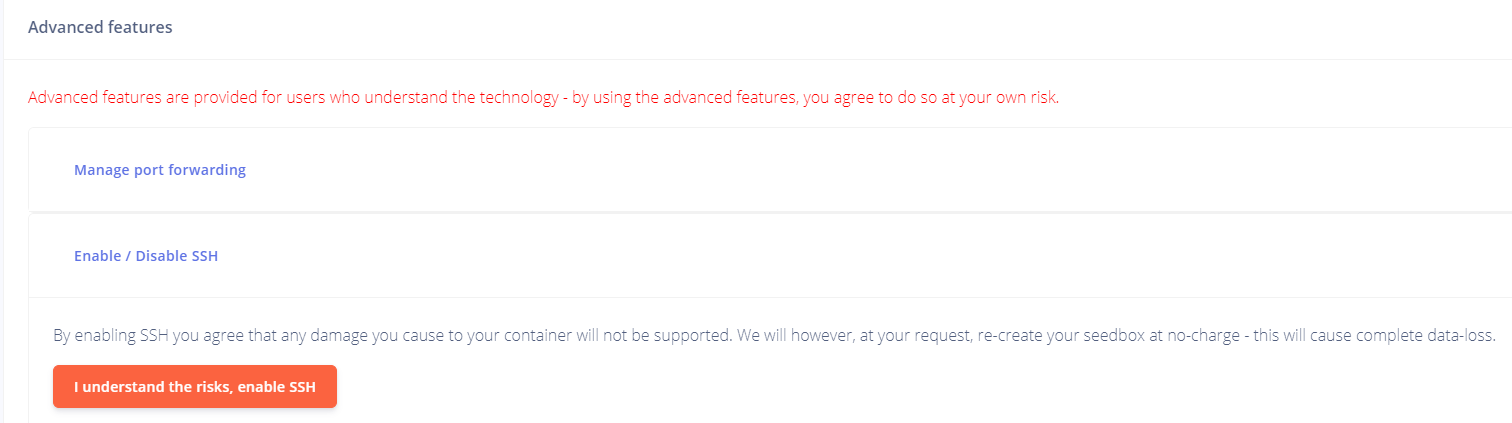Click the Enable / Disable SSH panel header
1512x423 pixels.
coord(770,256)
